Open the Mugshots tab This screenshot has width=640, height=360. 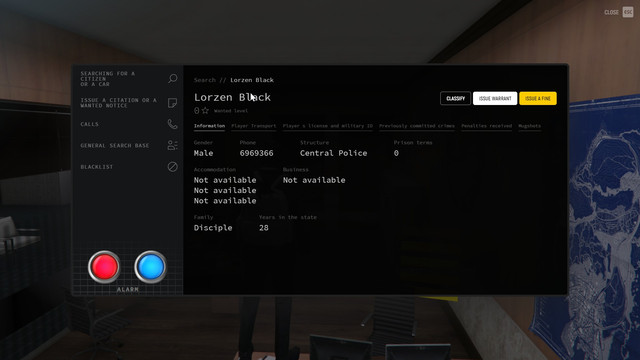[x=529, y=126]
